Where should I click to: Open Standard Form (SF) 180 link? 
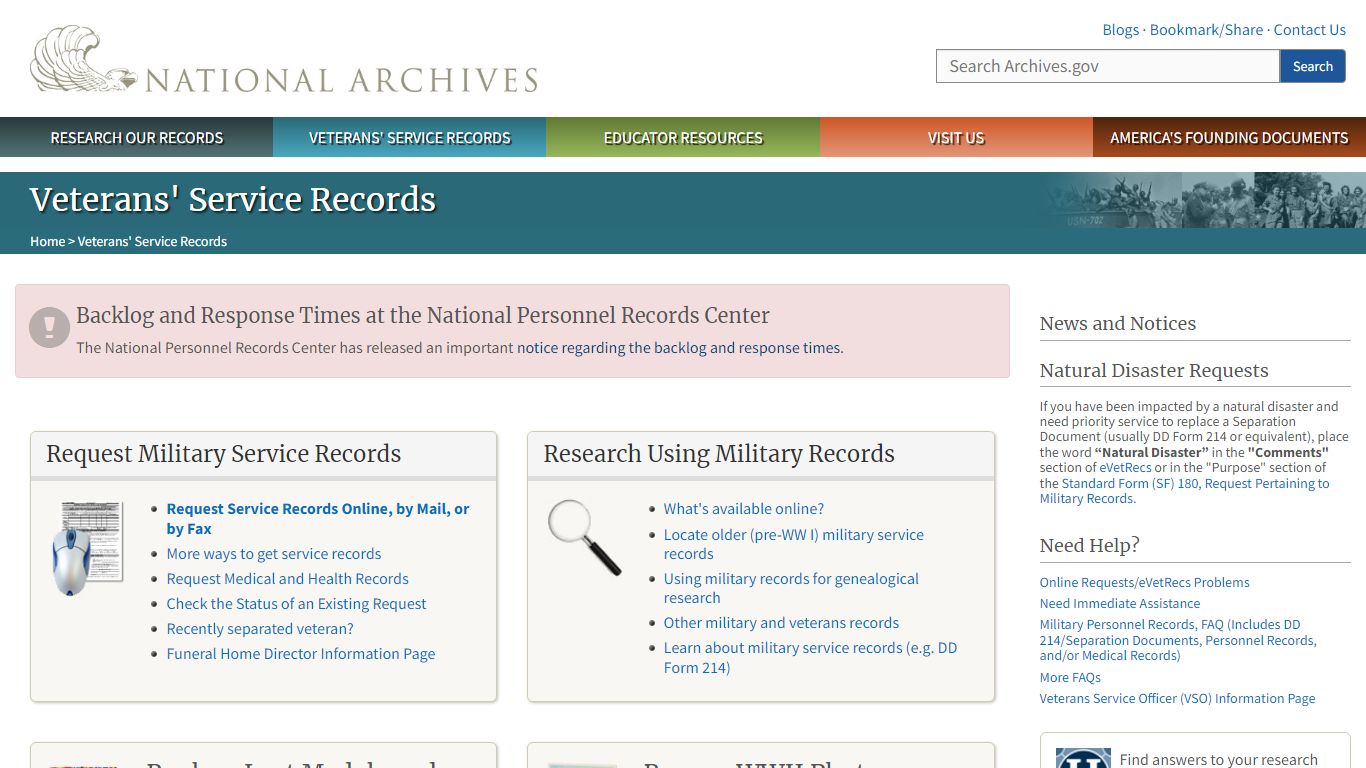point(1185,491)
